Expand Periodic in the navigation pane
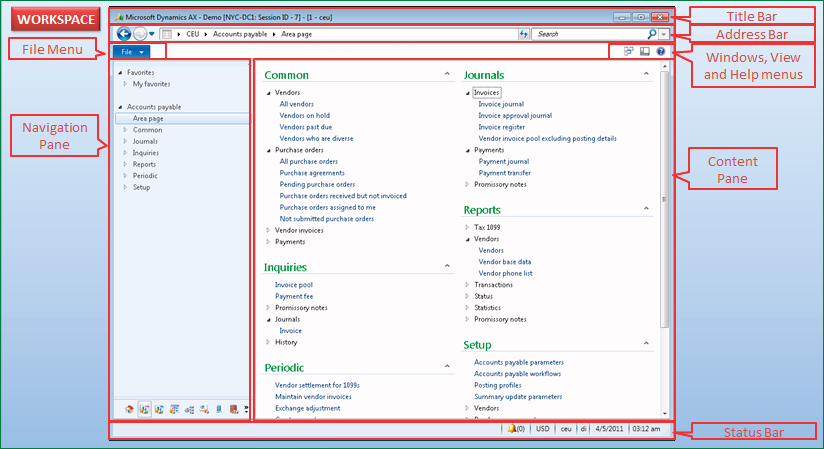 [125, 176]
